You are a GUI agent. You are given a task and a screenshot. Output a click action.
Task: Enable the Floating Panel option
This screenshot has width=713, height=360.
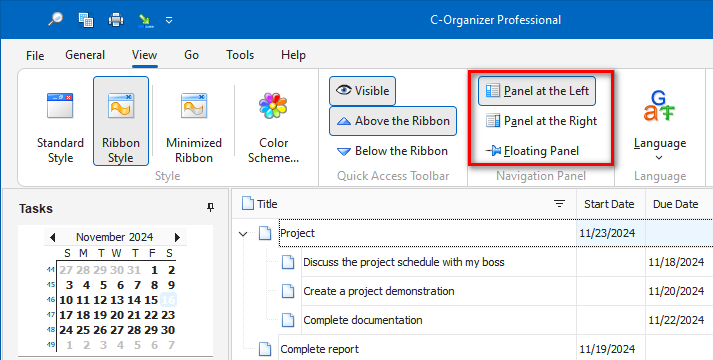(532, 151)
